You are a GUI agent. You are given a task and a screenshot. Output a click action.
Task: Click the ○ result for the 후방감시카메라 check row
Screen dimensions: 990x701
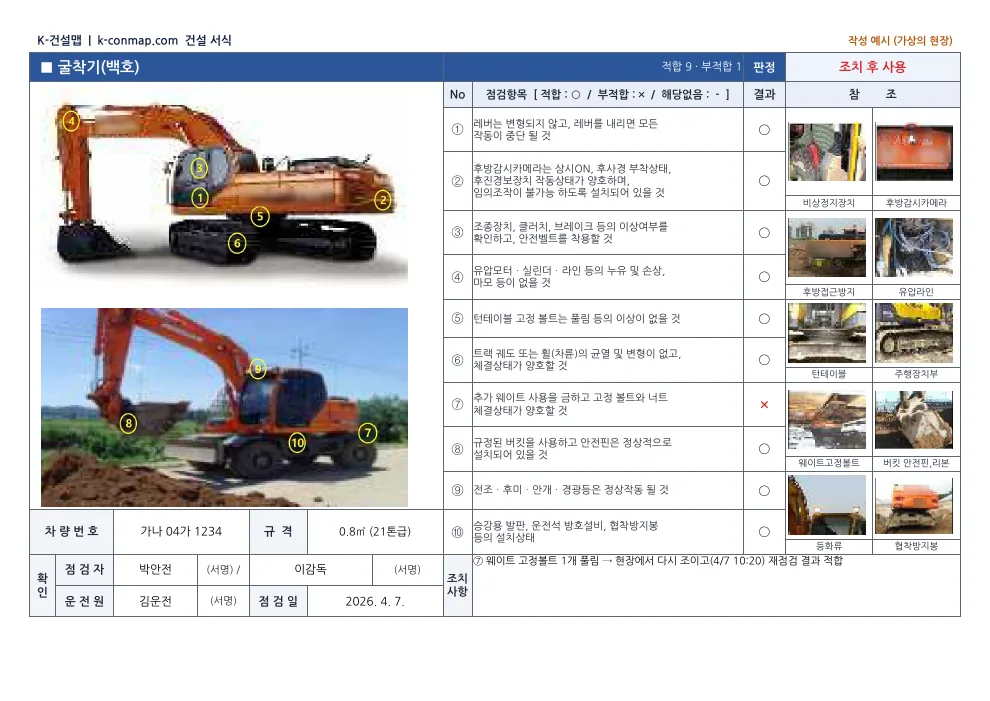click(764, 181)
